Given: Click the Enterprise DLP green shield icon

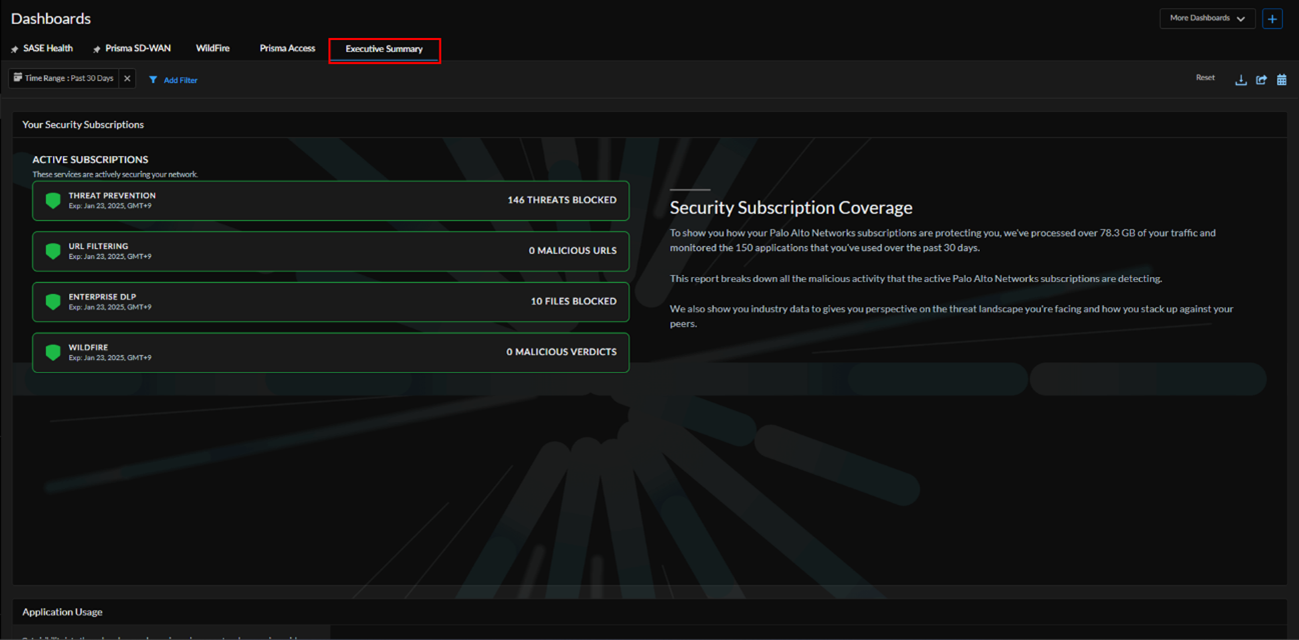Looking at the screenshot, I should pyautogui.click(x=53, y=301).
